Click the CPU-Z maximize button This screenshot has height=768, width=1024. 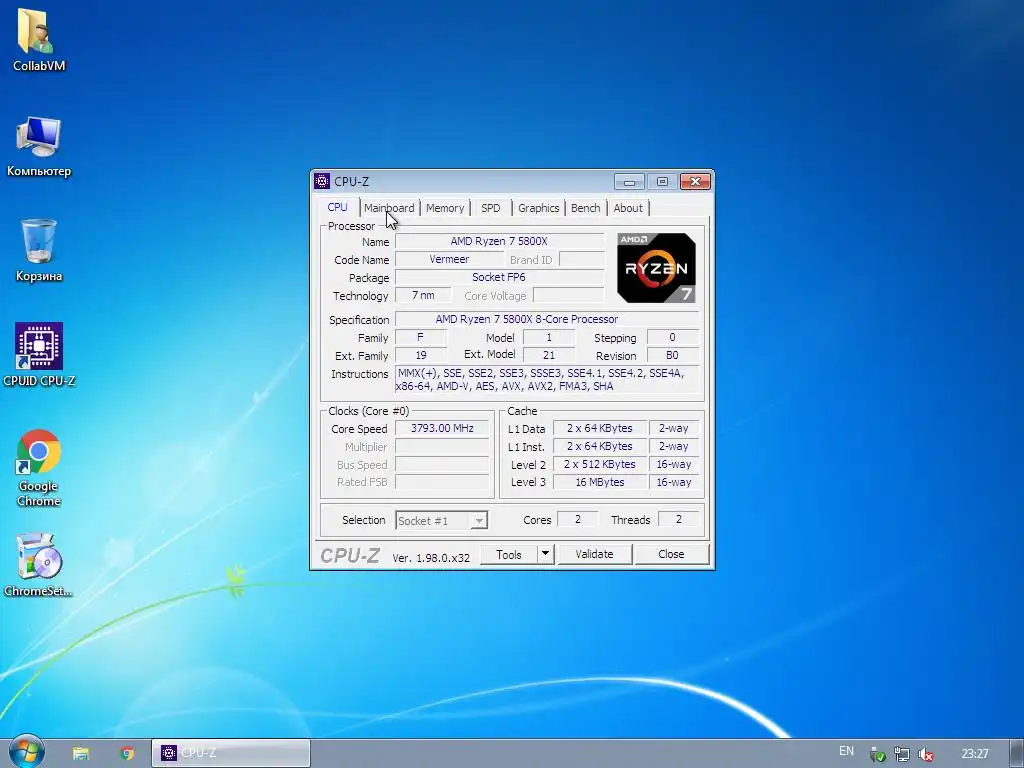tap(662, 182)
